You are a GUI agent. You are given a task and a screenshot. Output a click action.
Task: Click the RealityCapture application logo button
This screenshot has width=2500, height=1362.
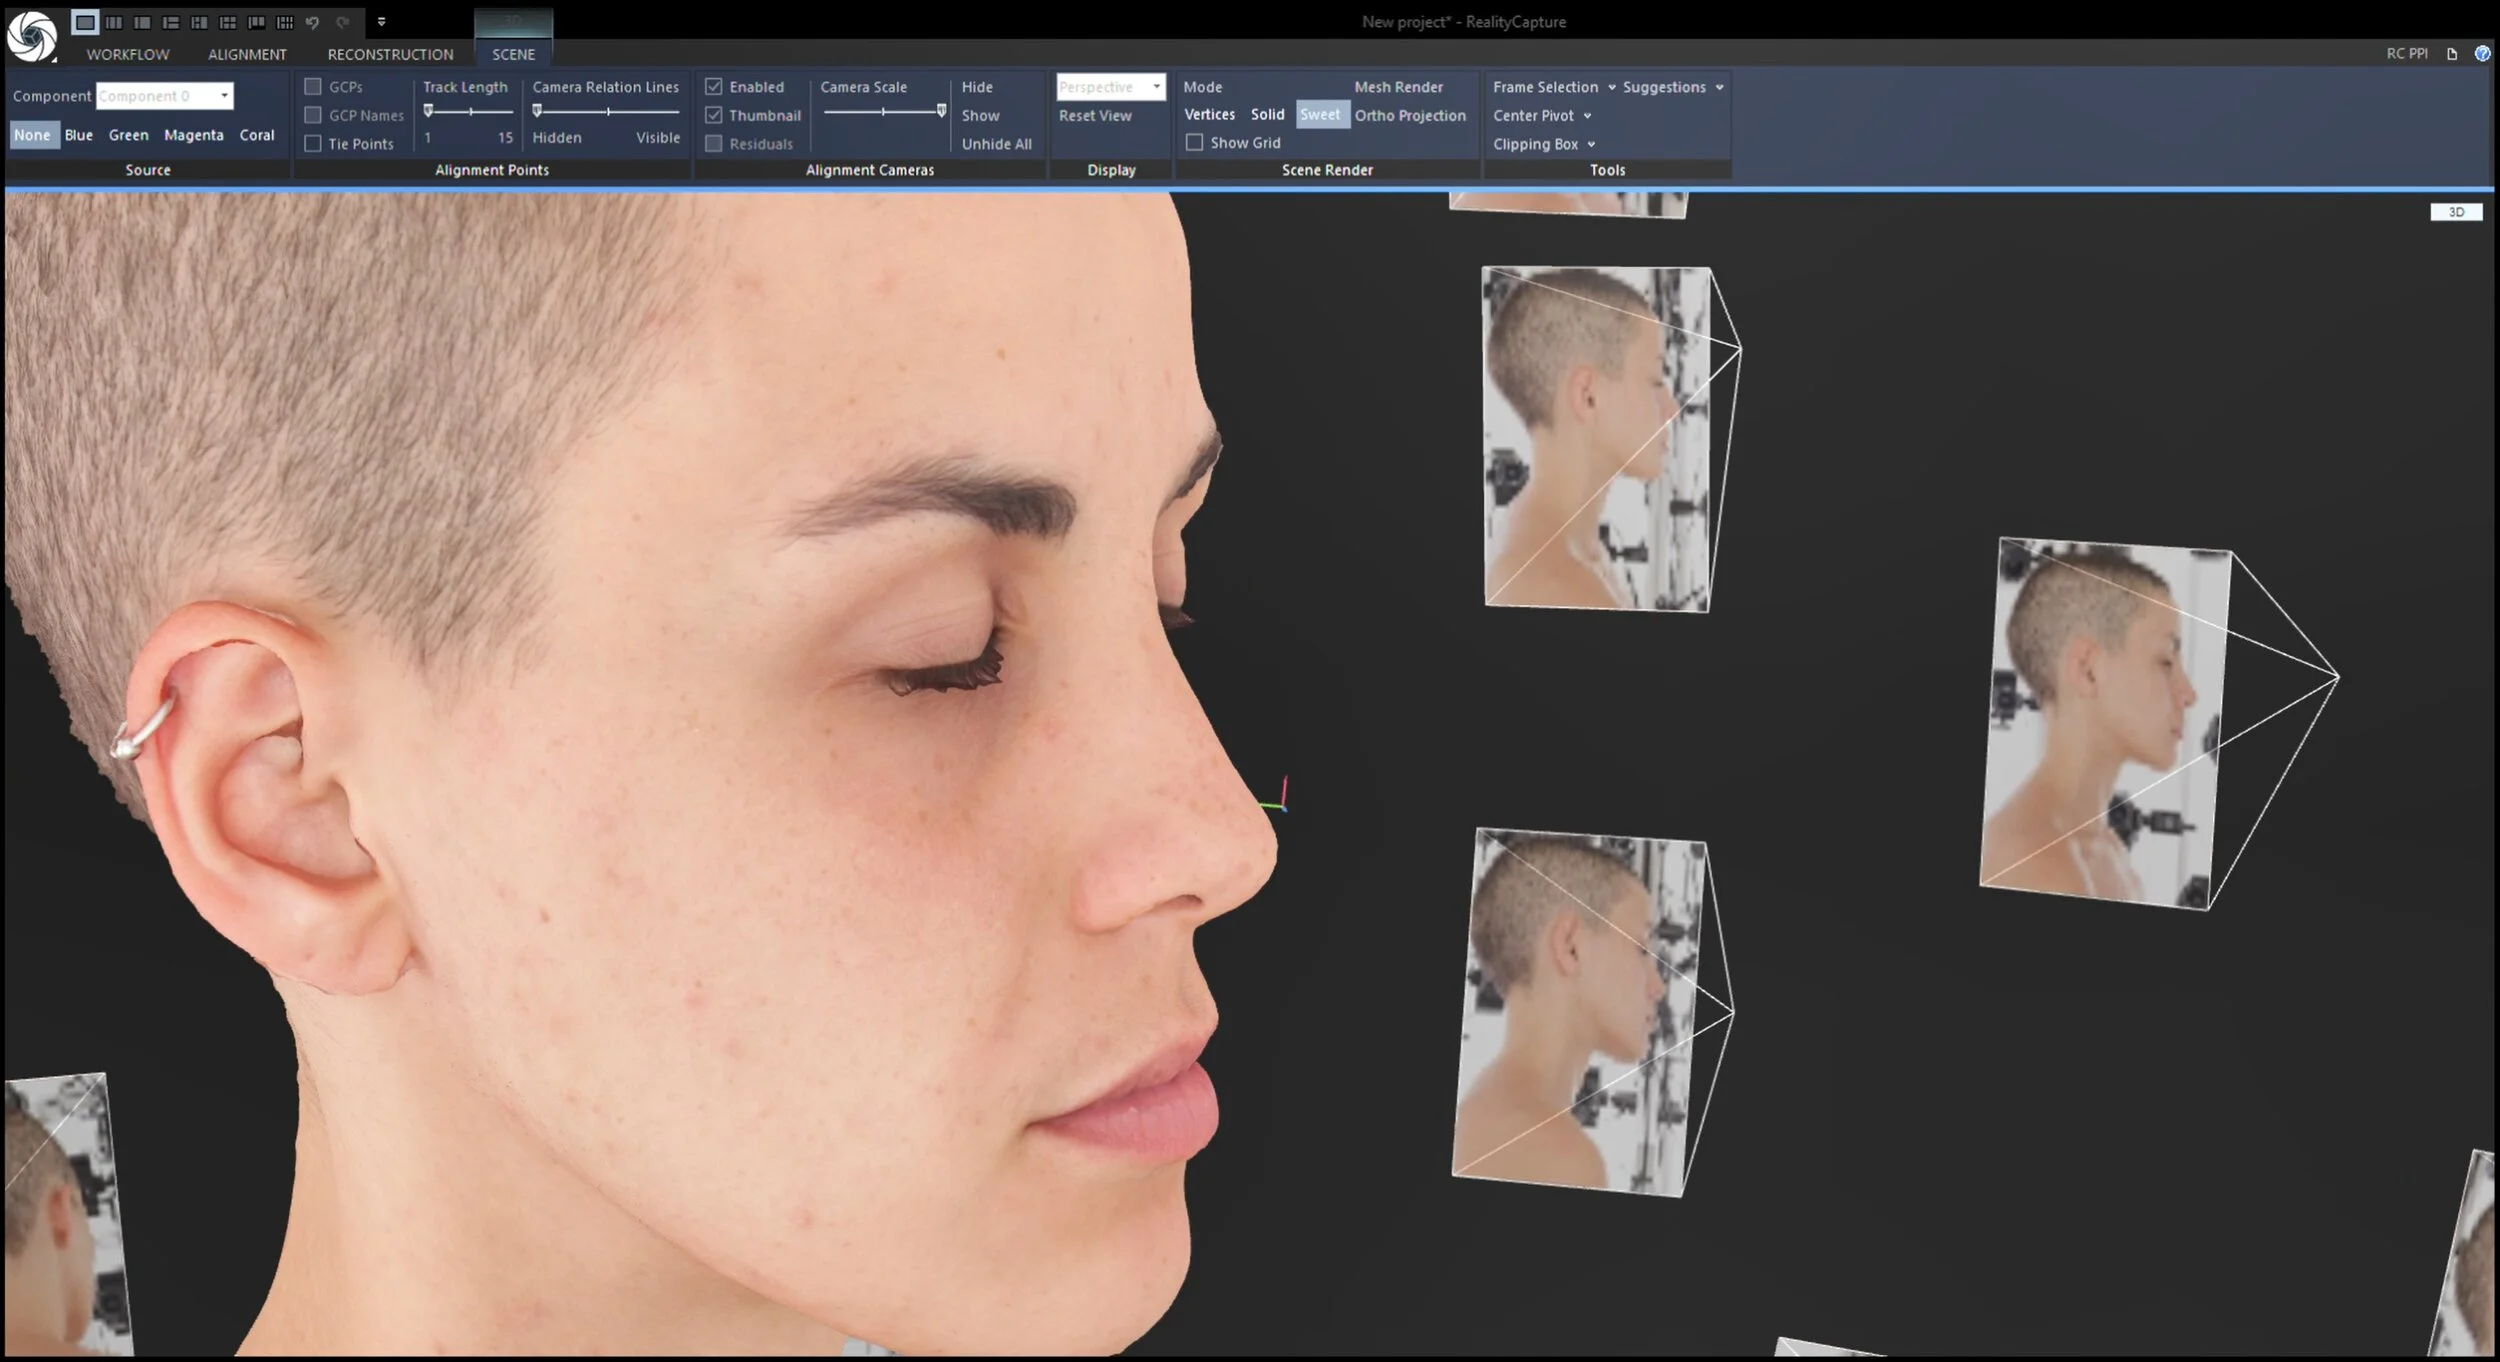click(x=31, y=36)
